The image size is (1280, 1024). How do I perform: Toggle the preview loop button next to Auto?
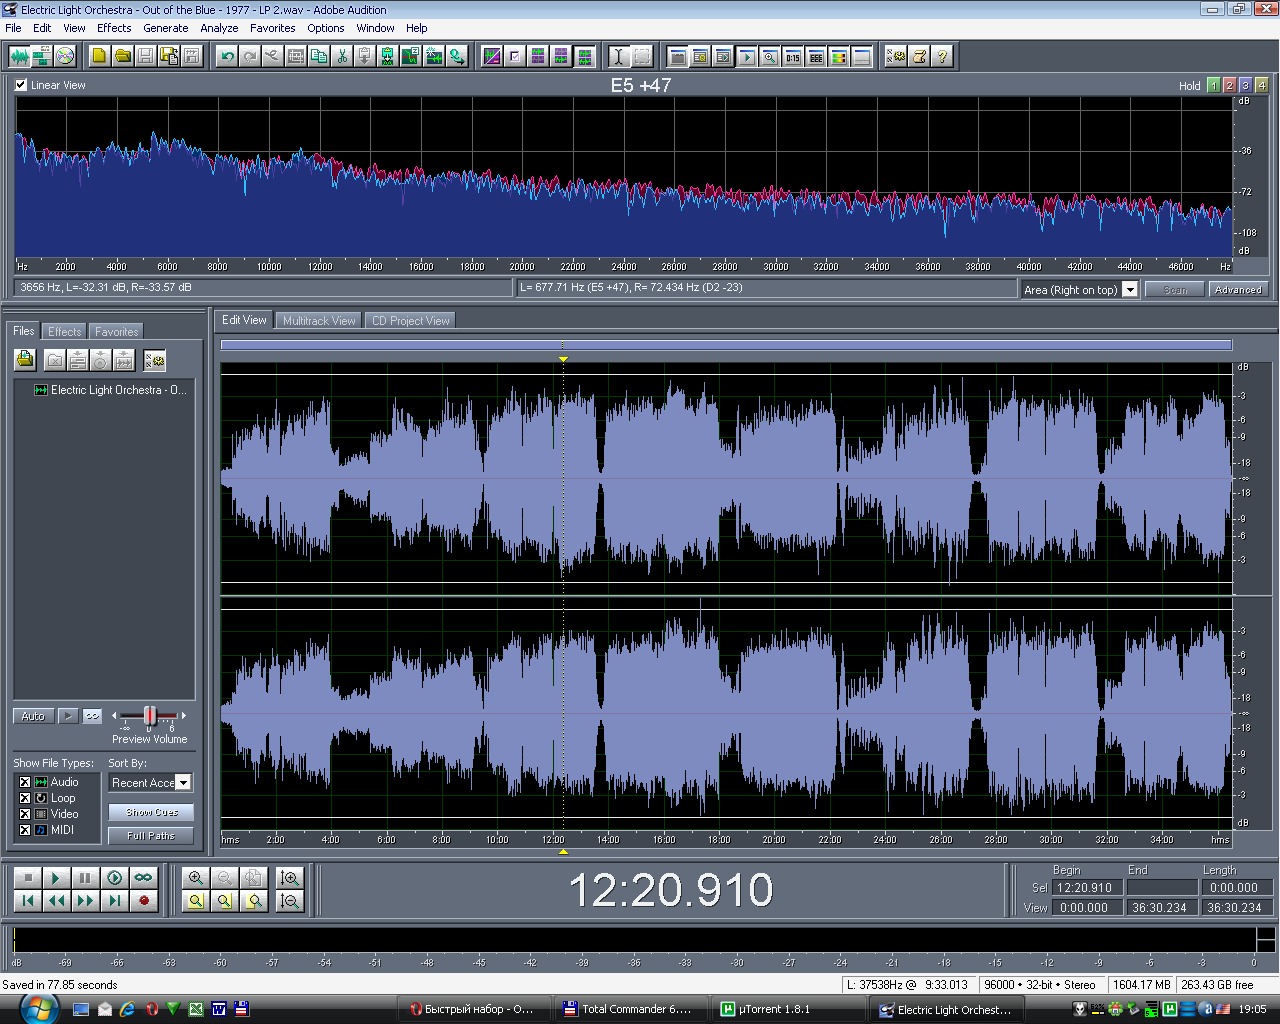tap(92, 716)
